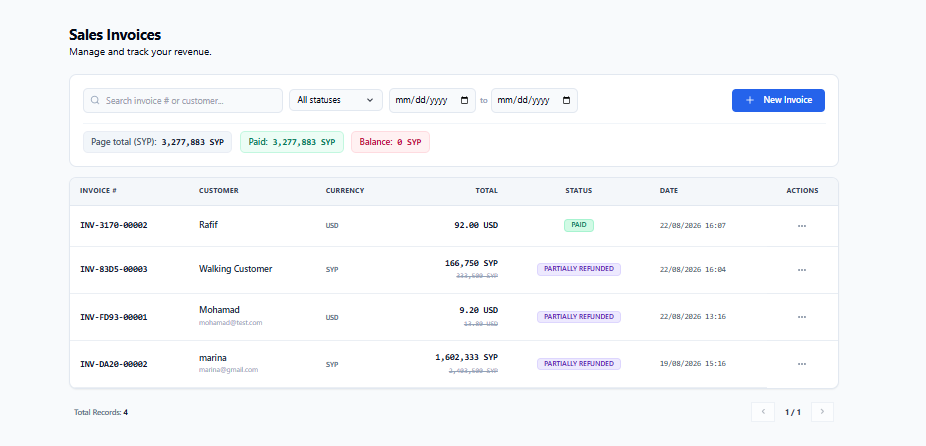Select invoice number INV-83D5-00003
Viewport: 926px width, 446px height.
[x=113, y=269]
